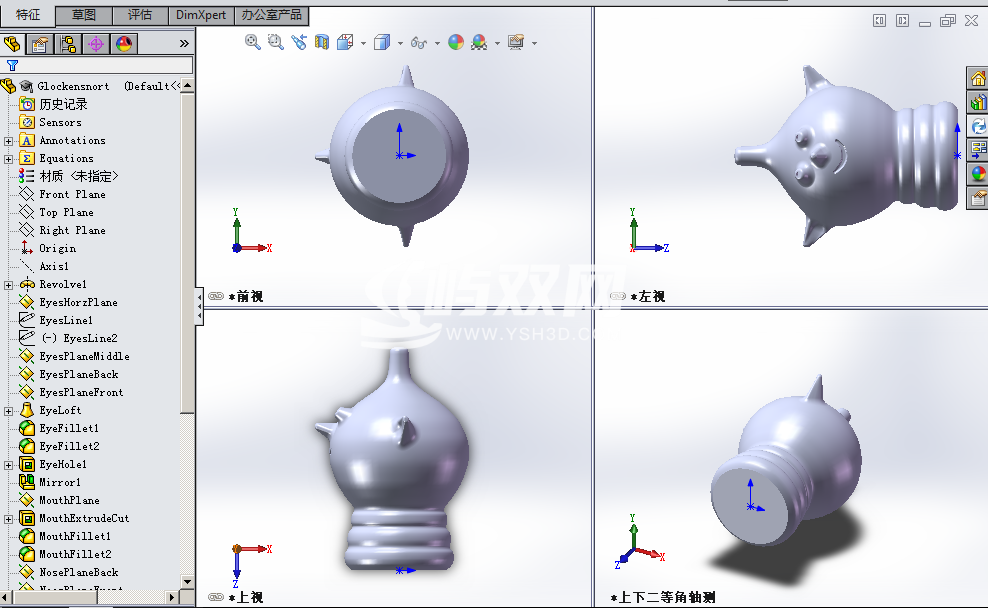Open the Design Library task pane tab

(x=978, y=102)
